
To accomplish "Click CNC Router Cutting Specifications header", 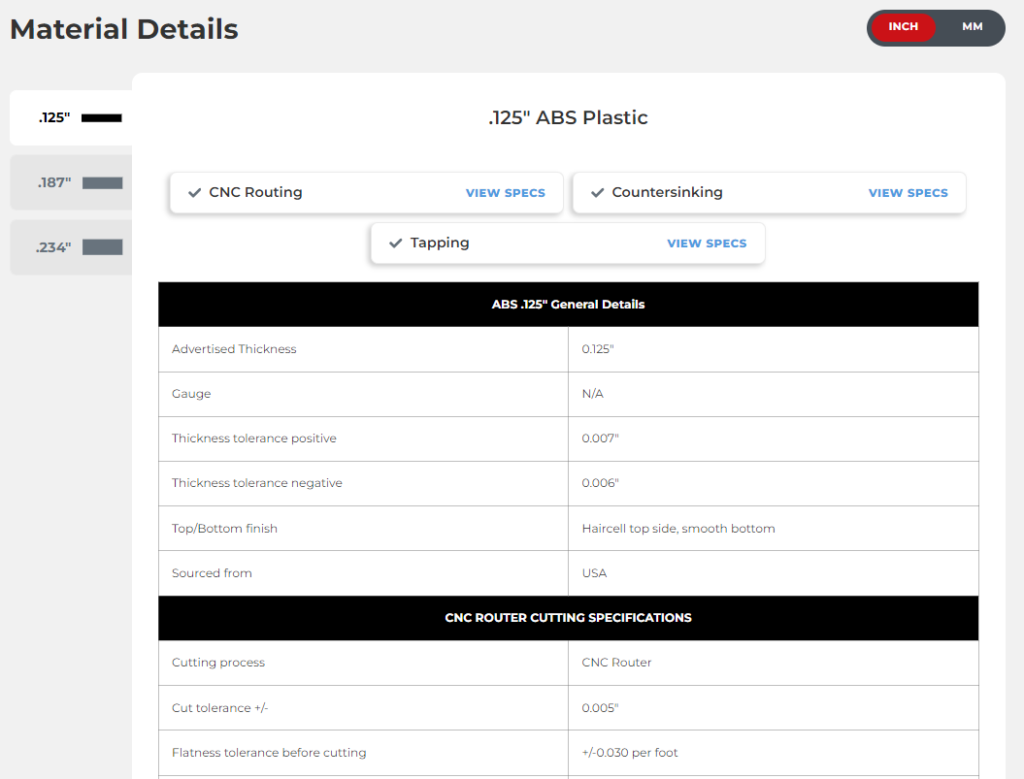I will click(568, 618).
